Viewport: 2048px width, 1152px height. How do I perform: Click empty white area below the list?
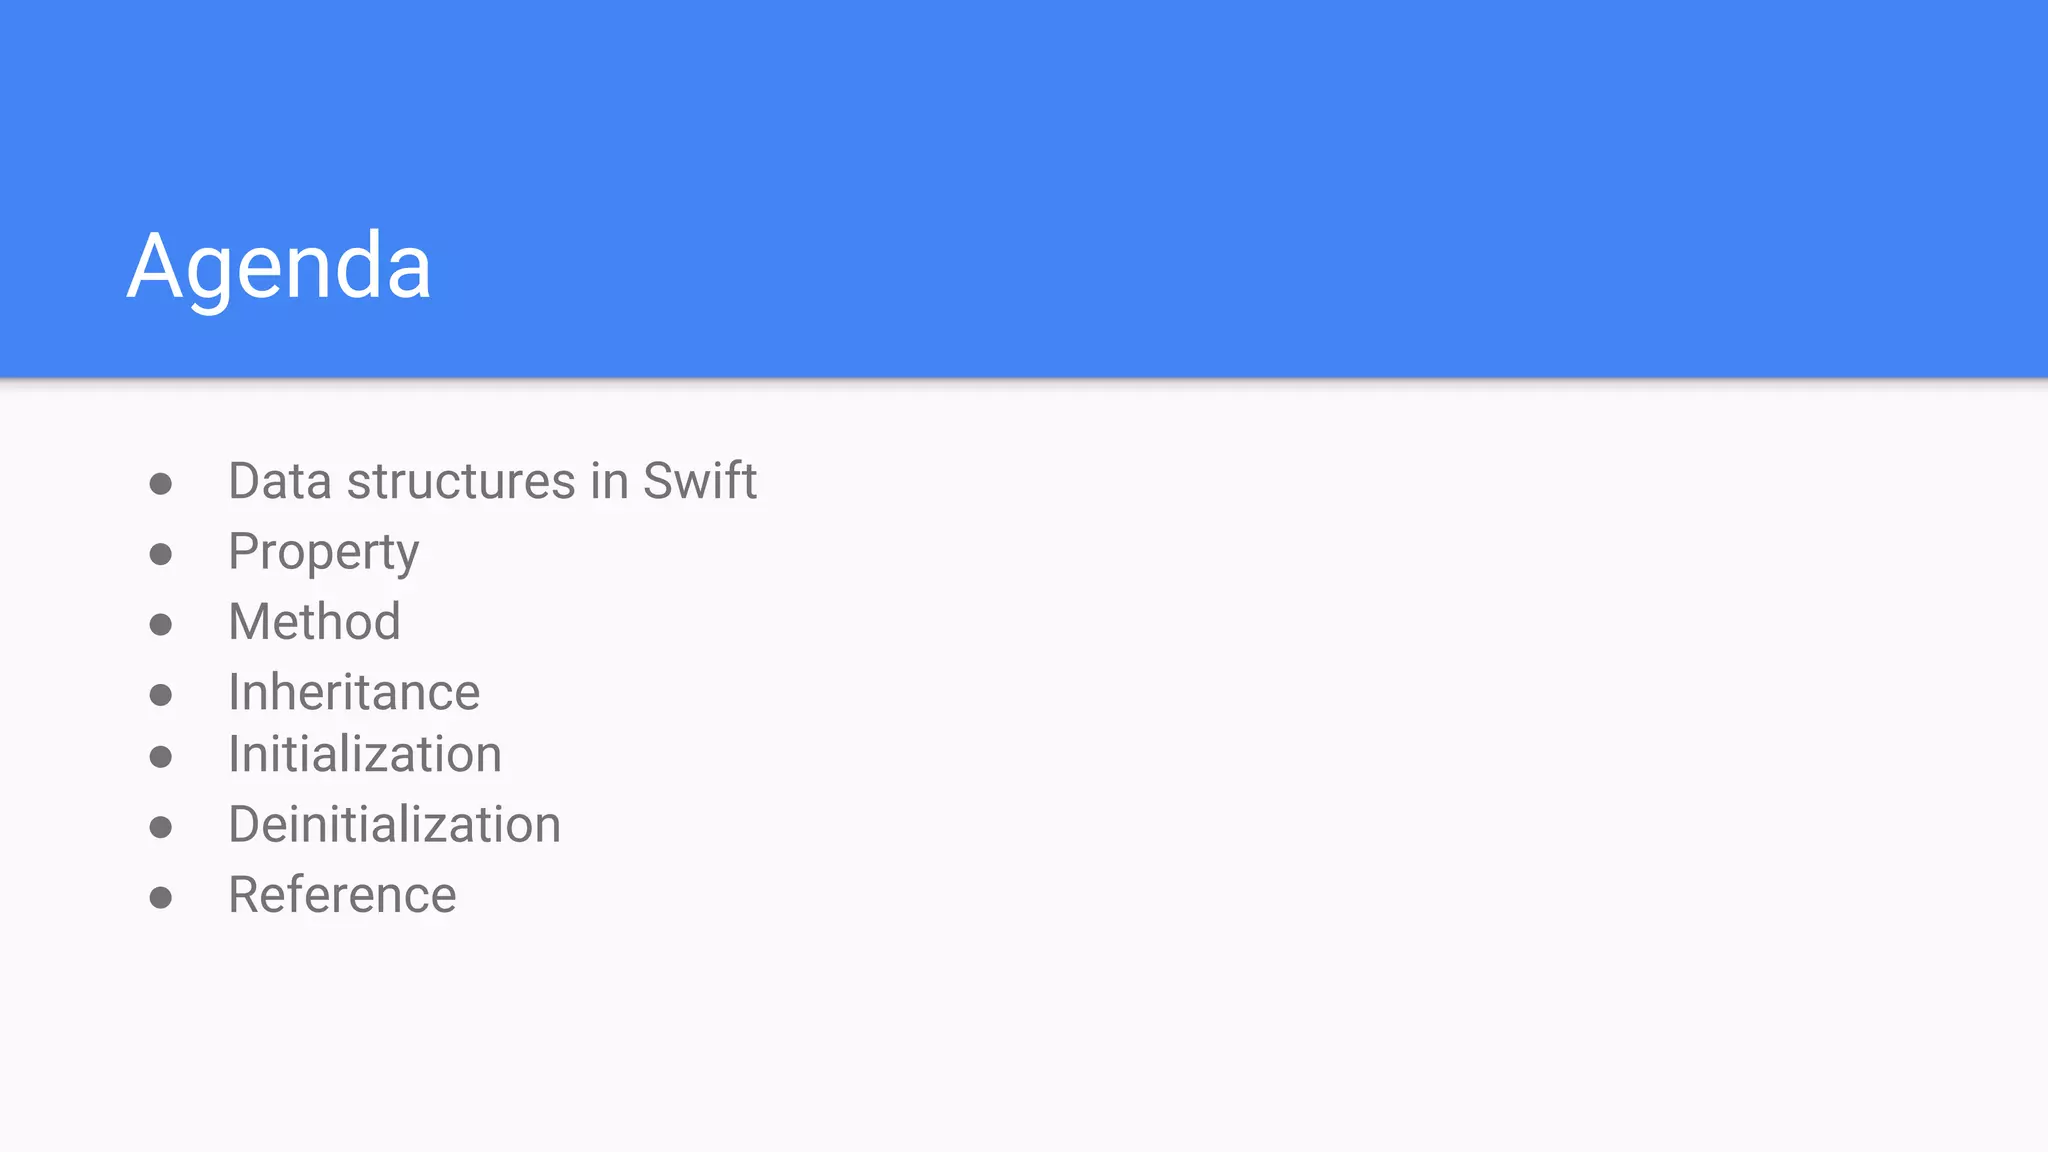click(x=1024, y=1040)
